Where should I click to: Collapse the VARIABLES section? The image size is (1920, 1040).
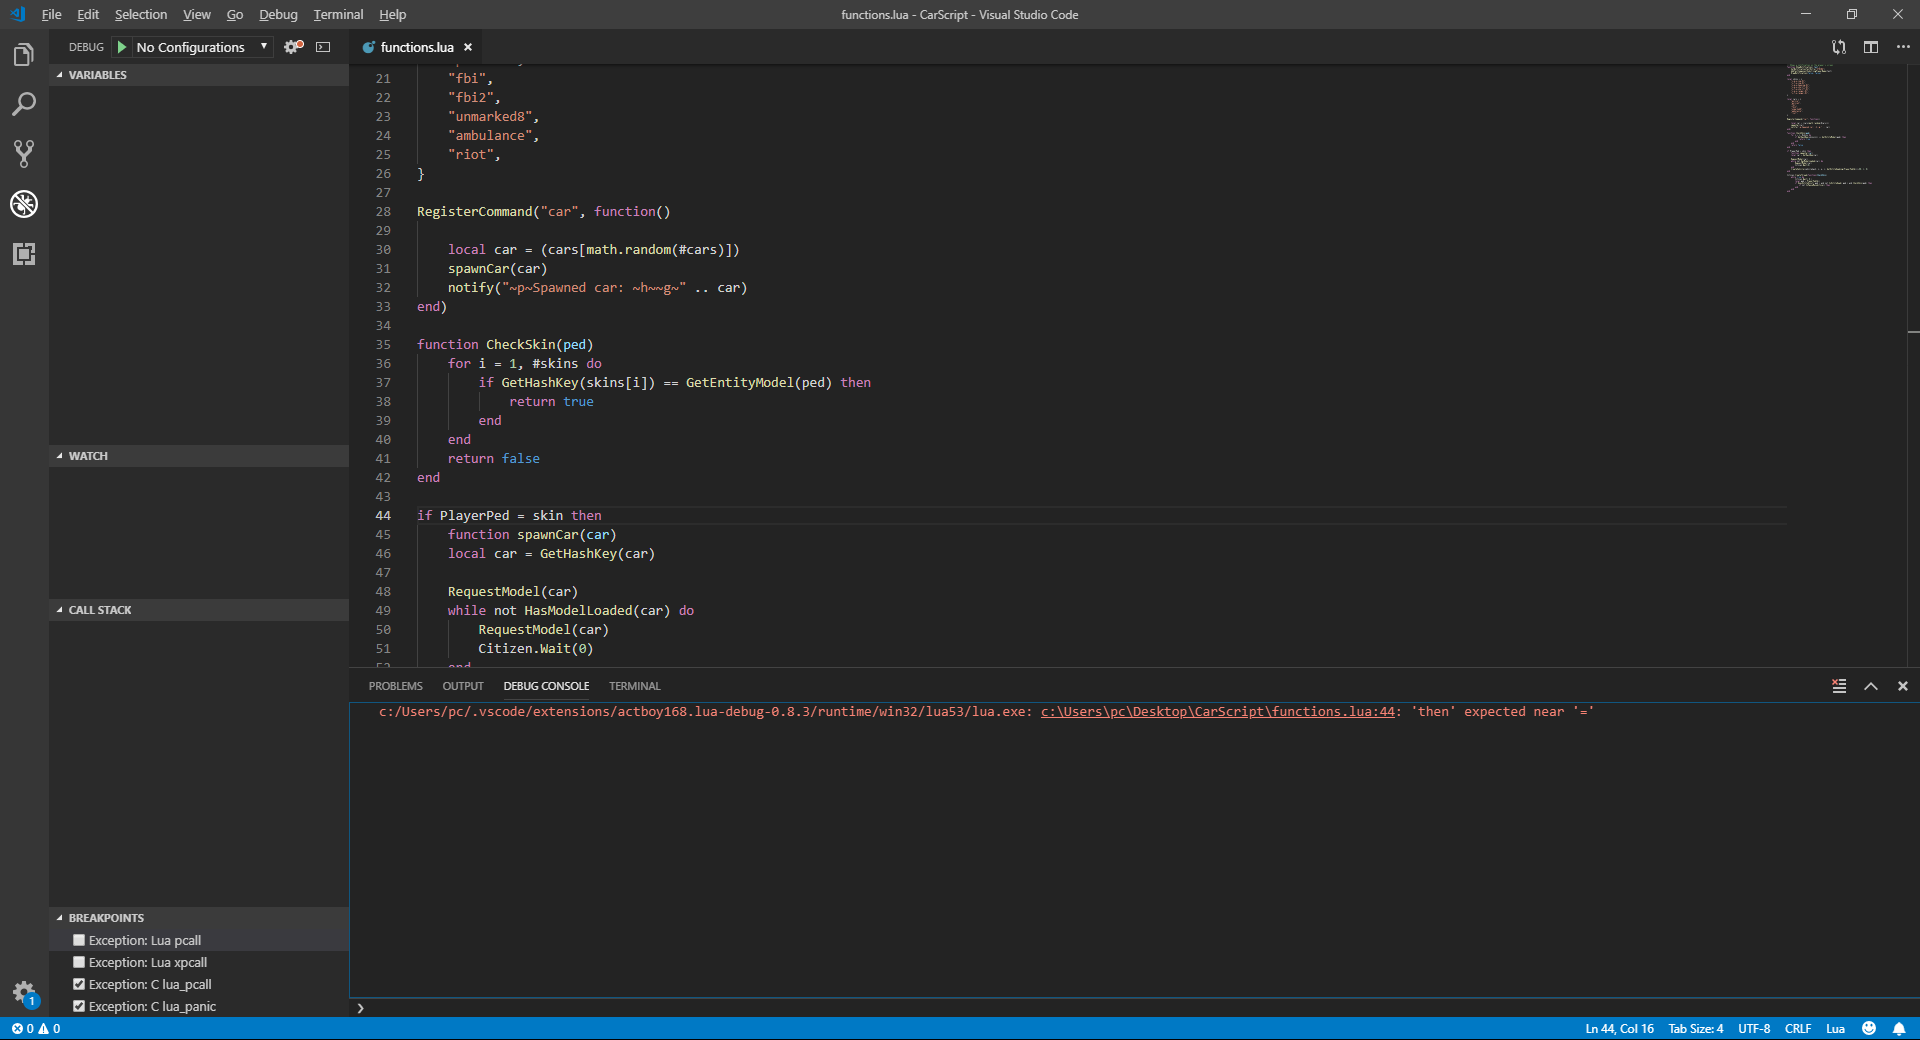[97, 75]
